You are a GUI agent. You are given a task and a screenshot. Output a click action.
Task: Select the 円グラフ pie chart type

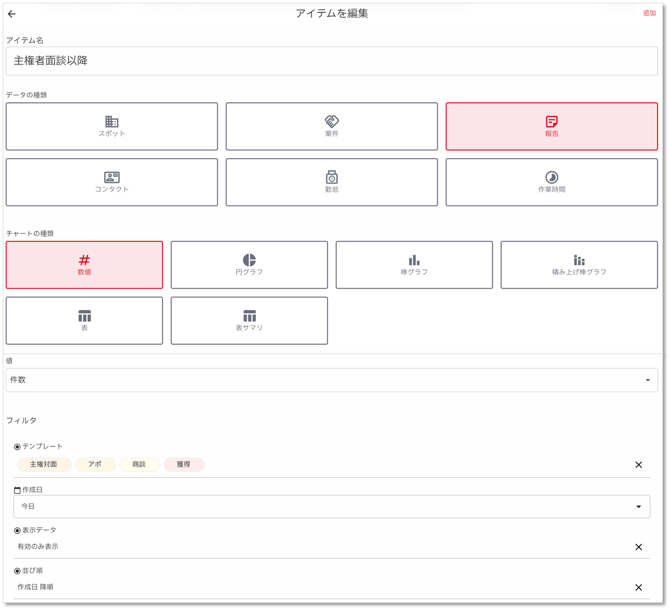(249, 265)
